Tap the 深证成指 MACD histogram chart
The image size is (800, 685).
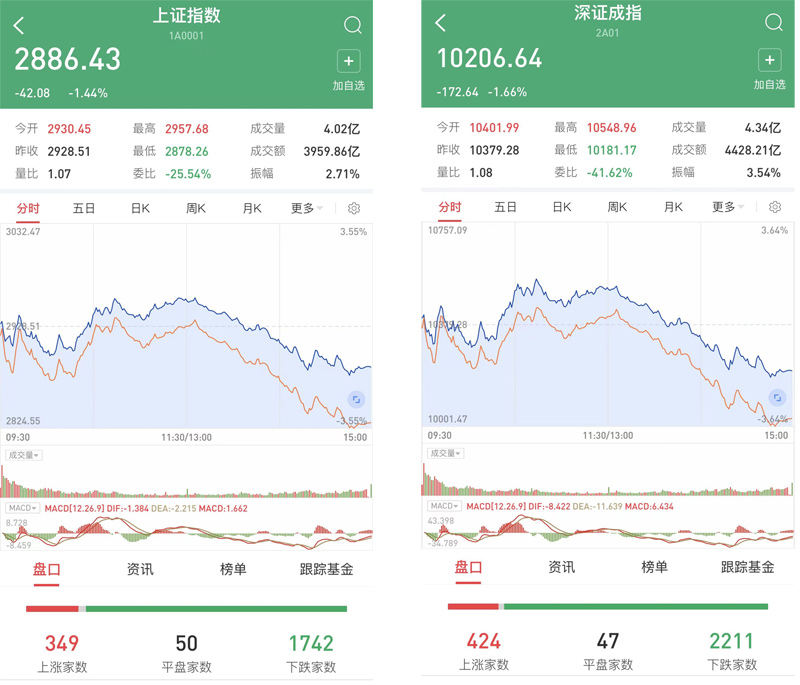(608, 530)
